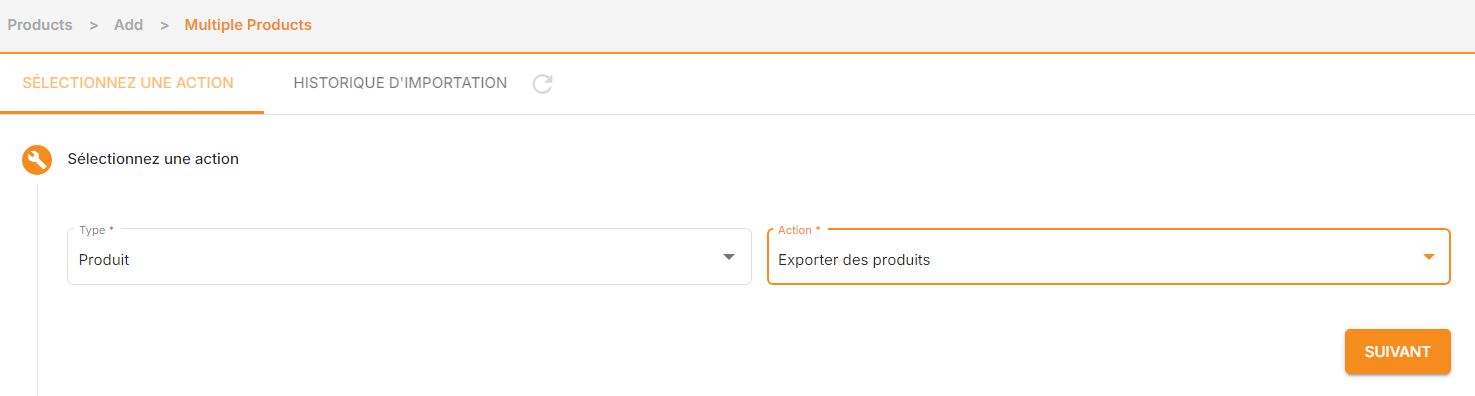Click the Type * field label
Screen dimensions: 1475x396
pos(96,230)
